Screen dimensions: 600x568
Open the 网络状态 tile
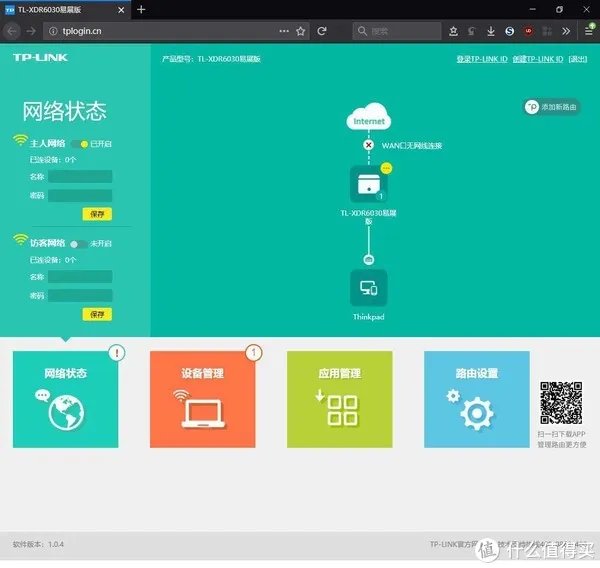click(x=65, y=399)
